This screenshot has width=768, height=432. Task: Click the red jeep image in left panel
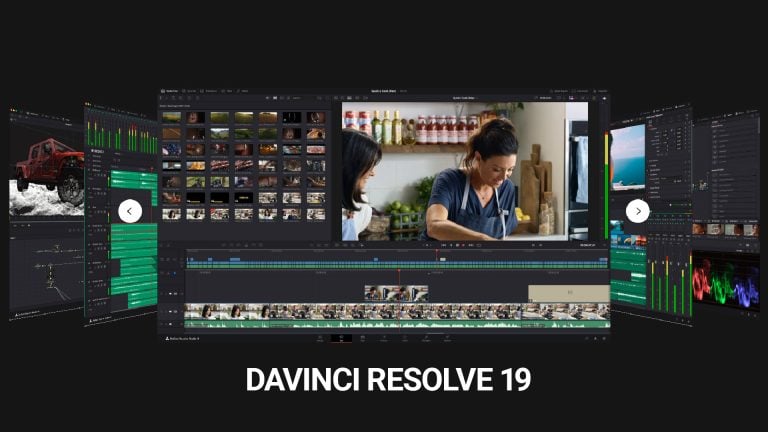point(48,171)
